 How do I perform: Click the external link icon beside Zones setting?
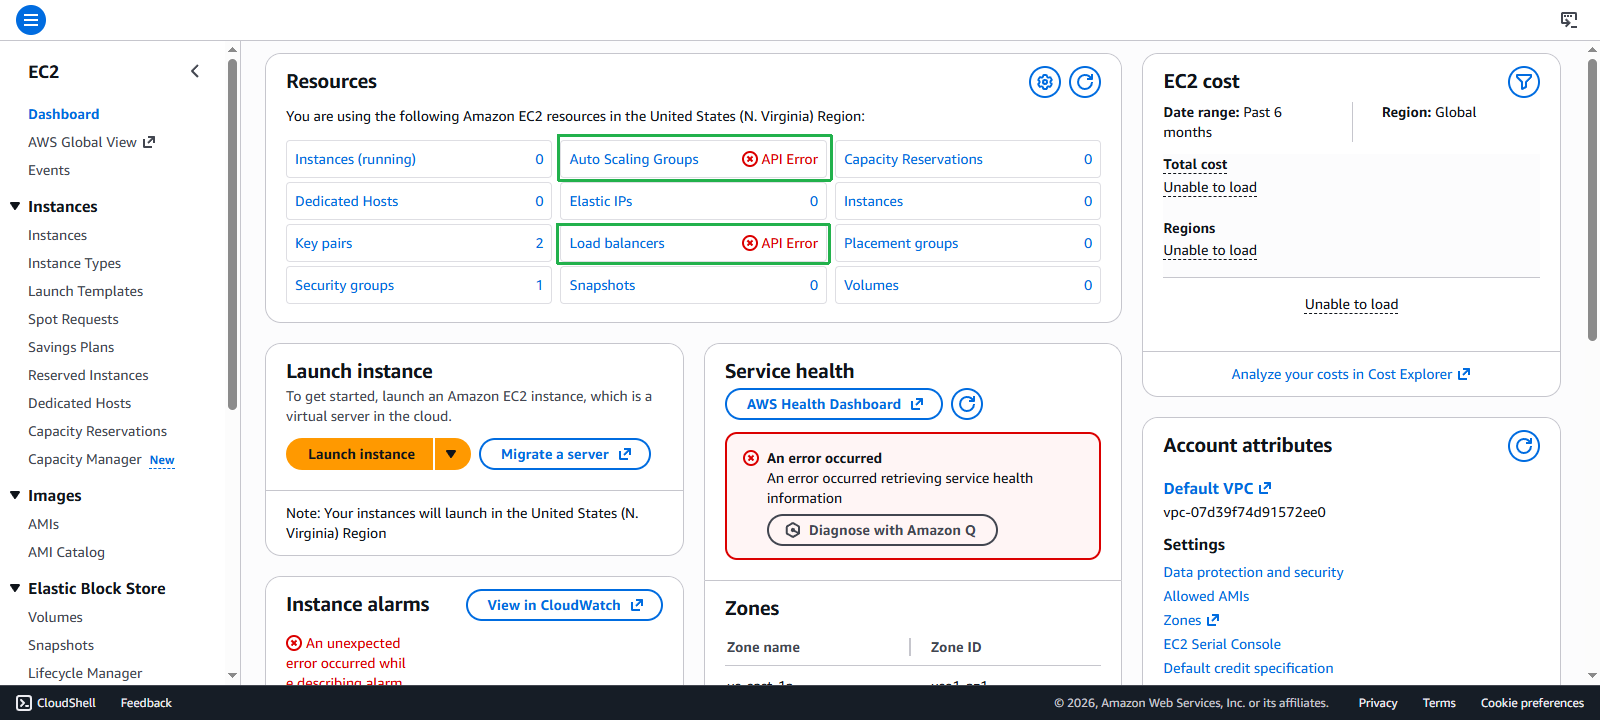click(1213, 620)
